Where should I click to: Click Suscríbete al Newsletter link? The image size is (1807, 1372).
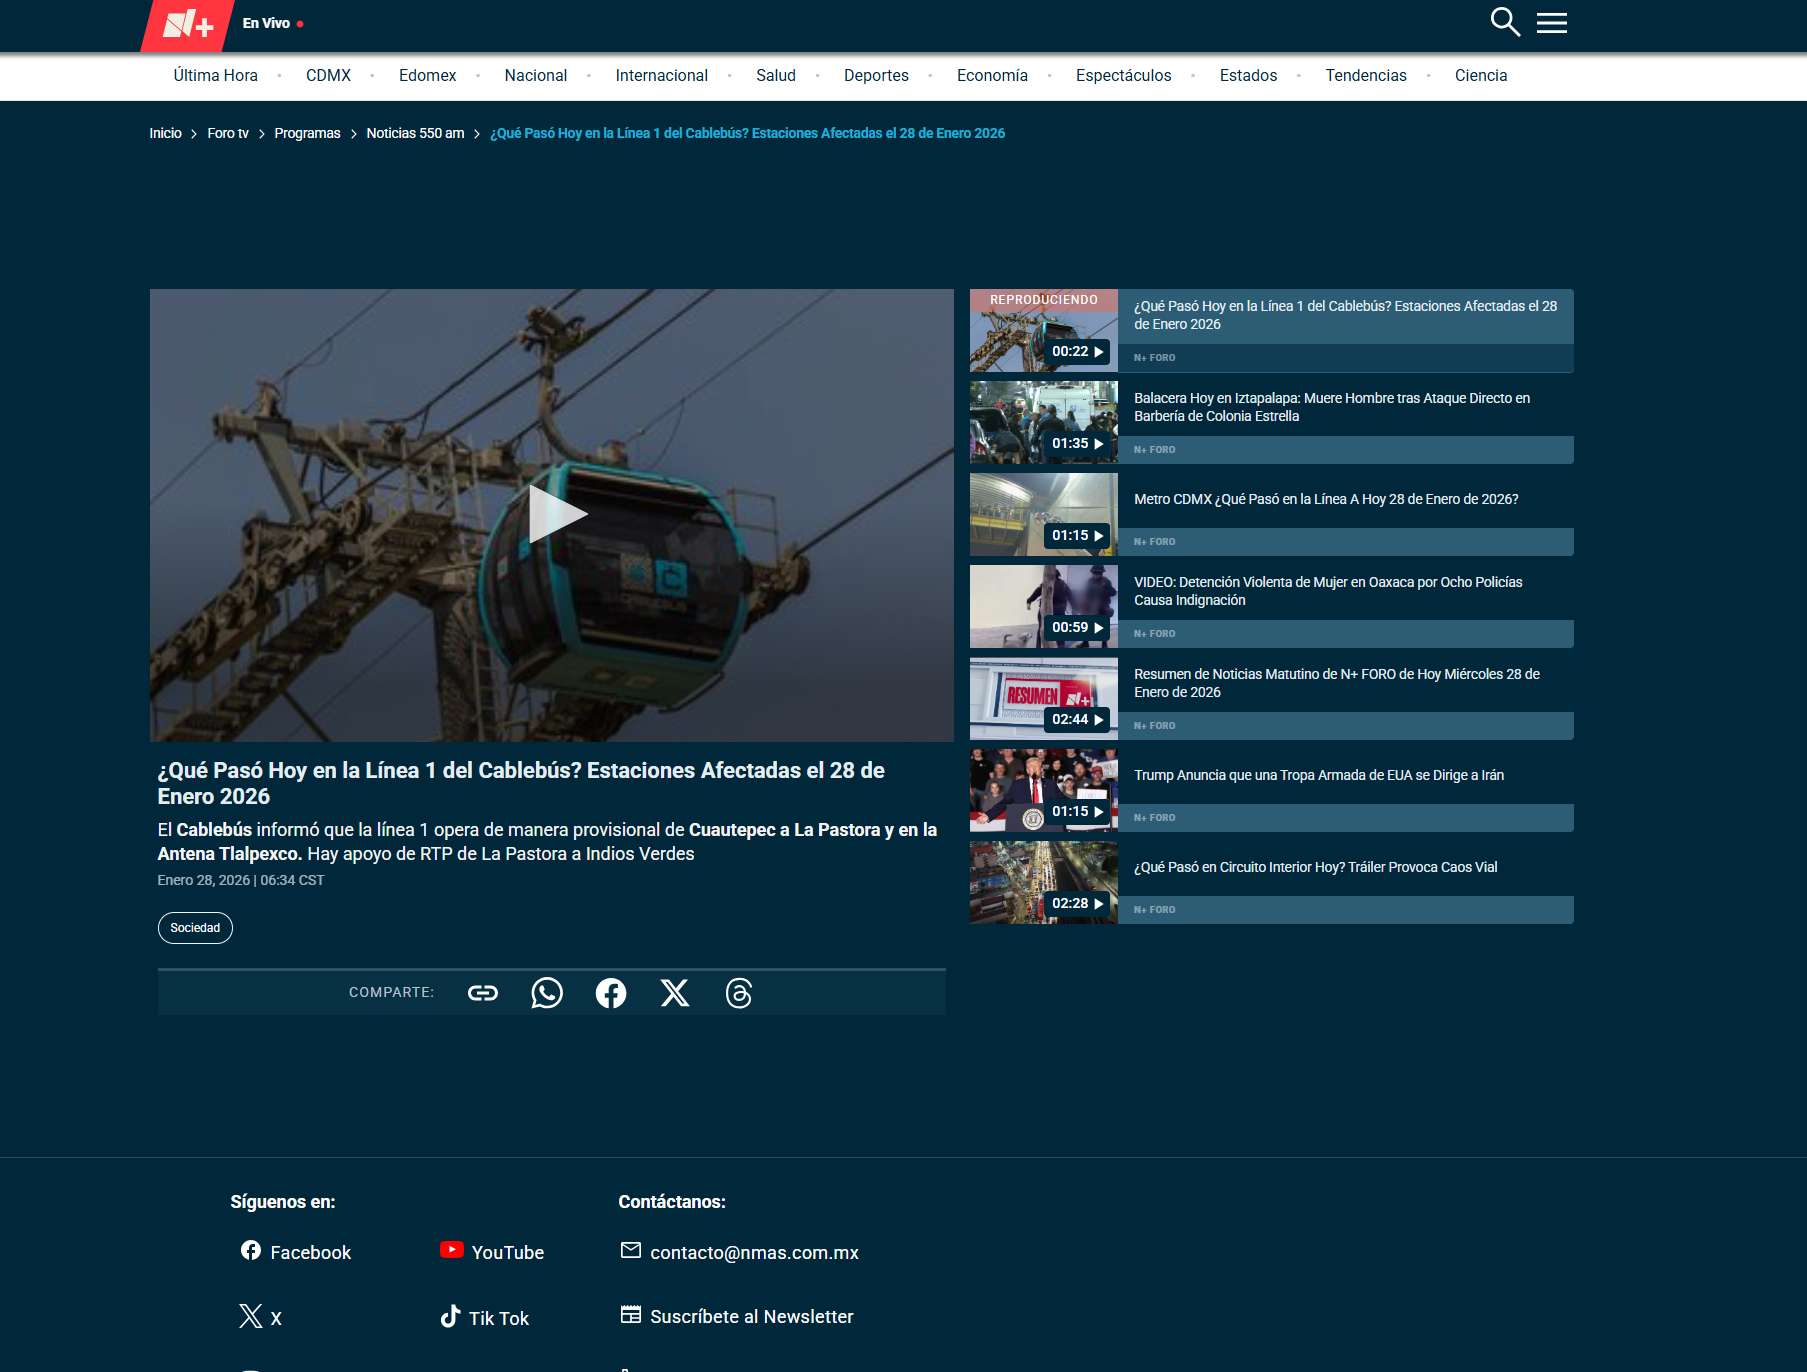(x=752, y=1317)
